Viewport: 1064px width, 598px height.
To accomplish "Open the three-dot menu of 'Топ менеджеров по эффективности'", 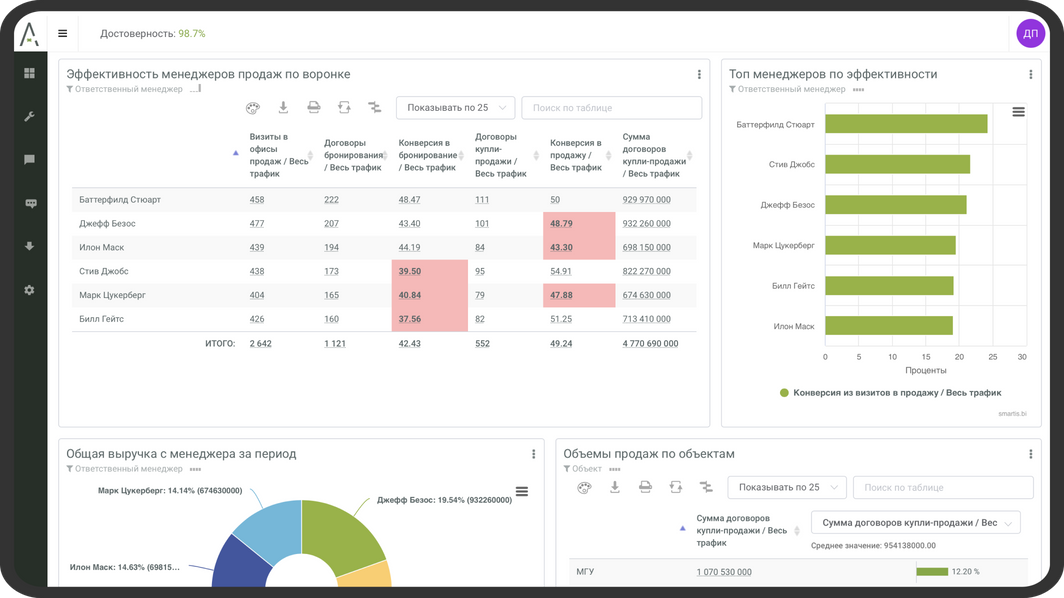I will 1031,74.
